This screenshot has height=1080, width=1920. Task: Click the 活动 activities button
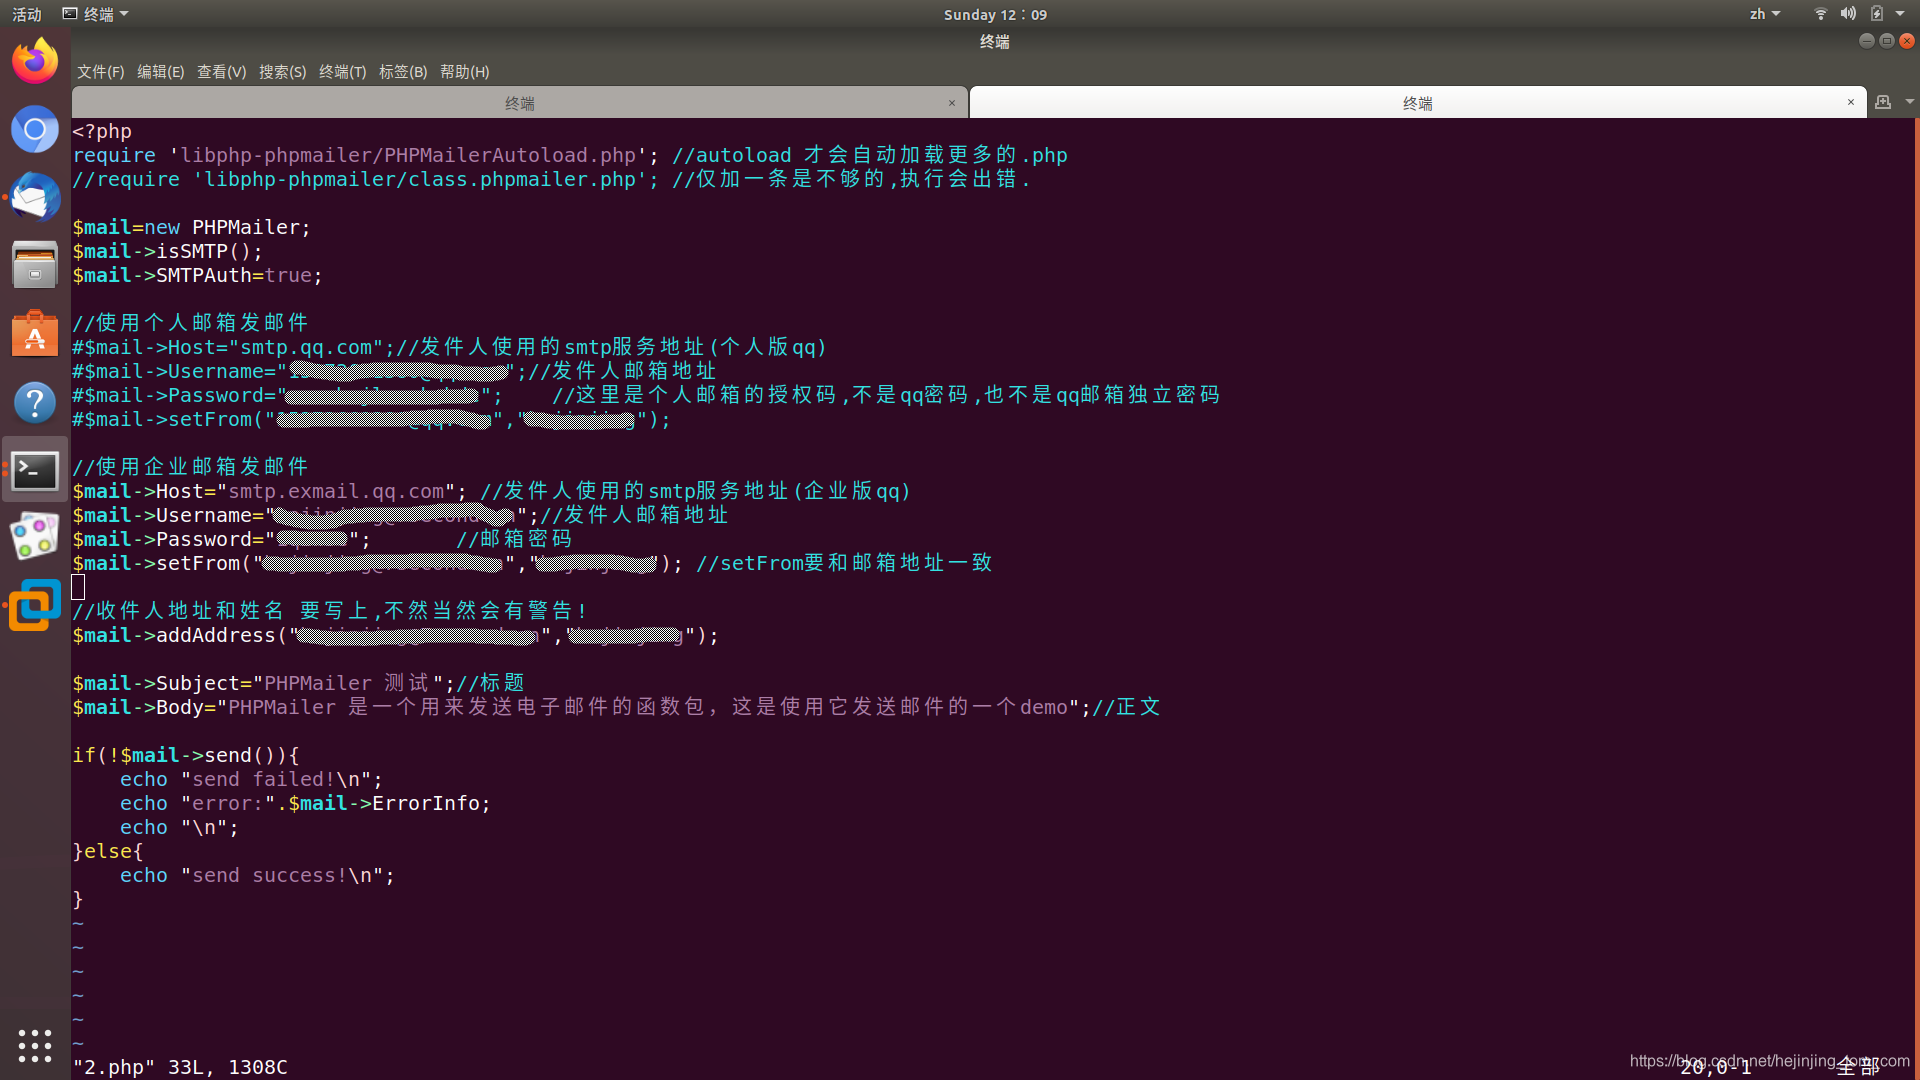point(27,14)
